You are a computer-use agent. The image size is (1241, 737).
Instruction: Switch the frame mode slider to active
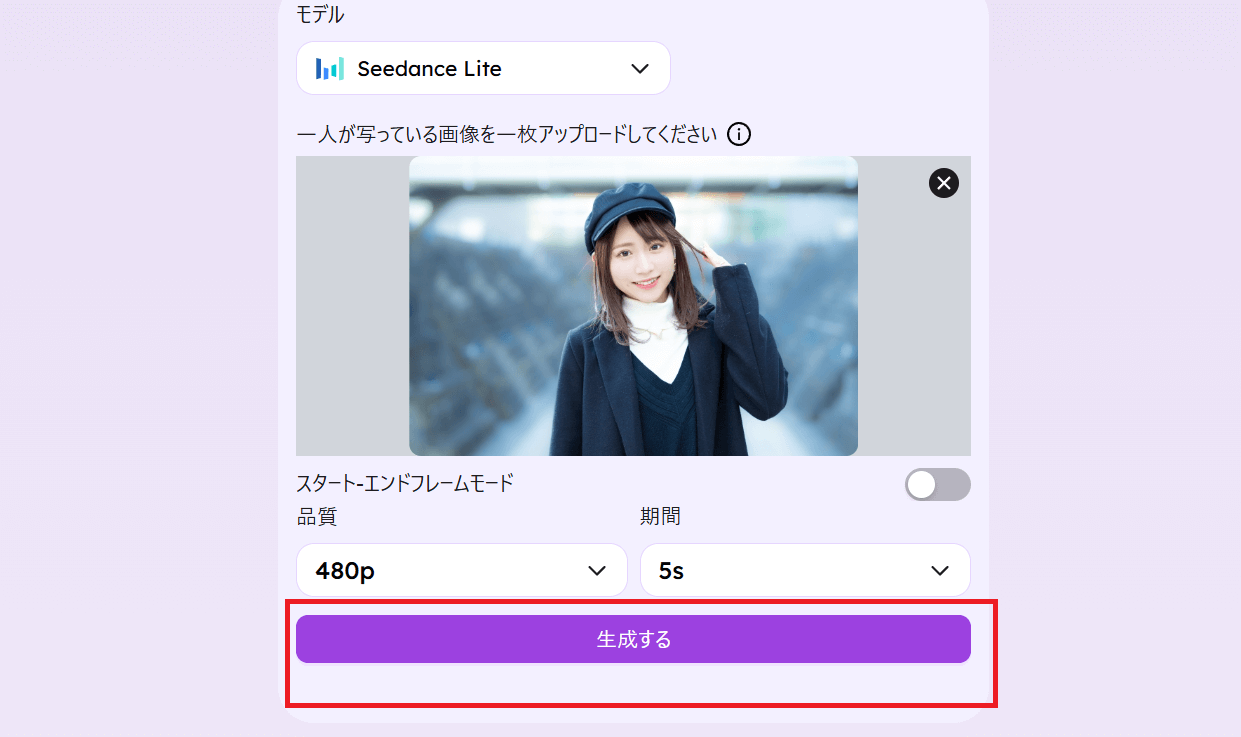pyautogui.click(x=937, y=484)
